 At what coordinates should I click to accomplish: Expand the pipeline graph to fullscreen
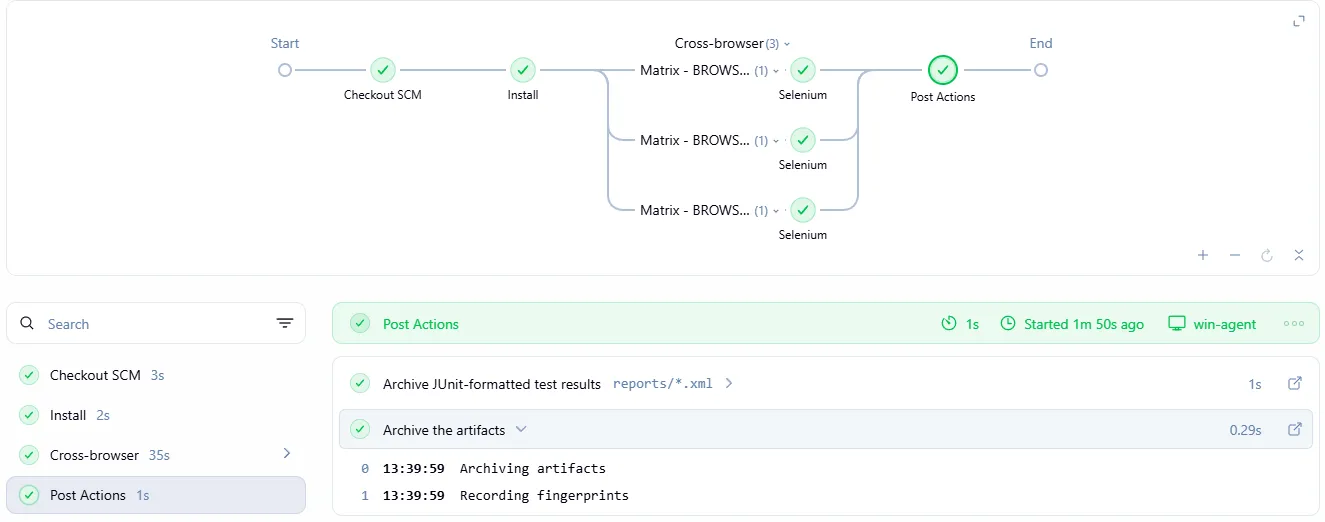click(x=1299, y=21)
